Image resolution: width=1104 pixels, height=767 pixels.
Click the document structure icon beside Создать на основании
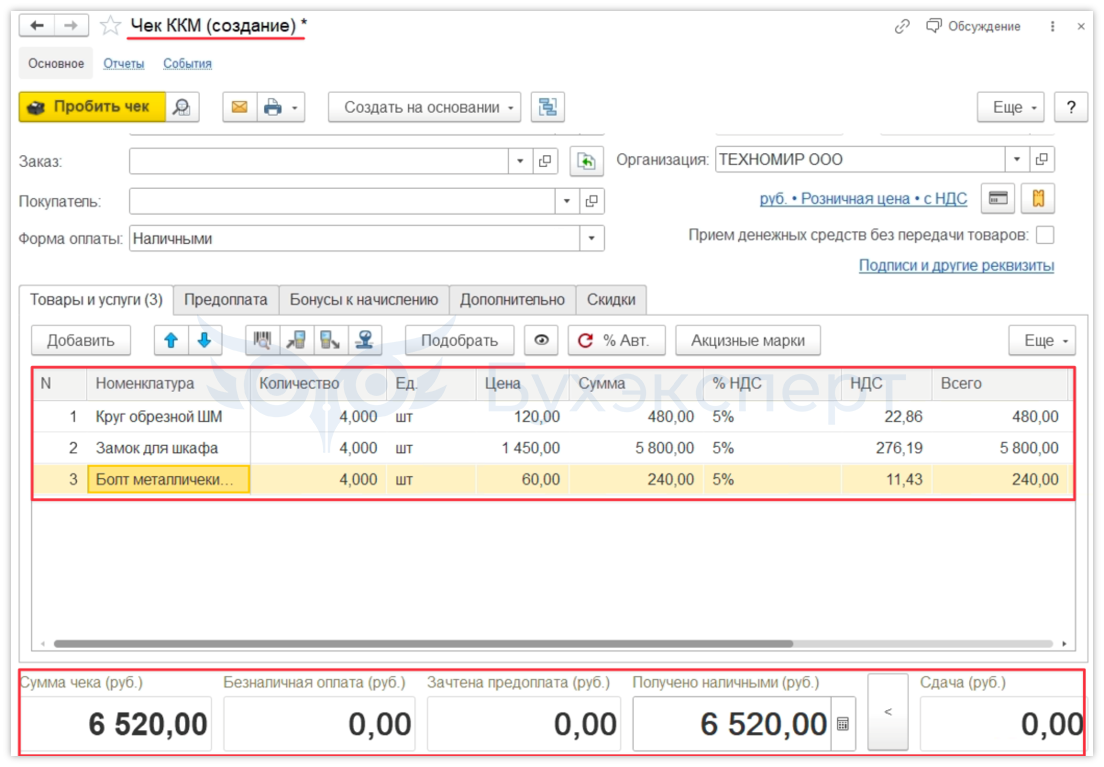point(548,107)
